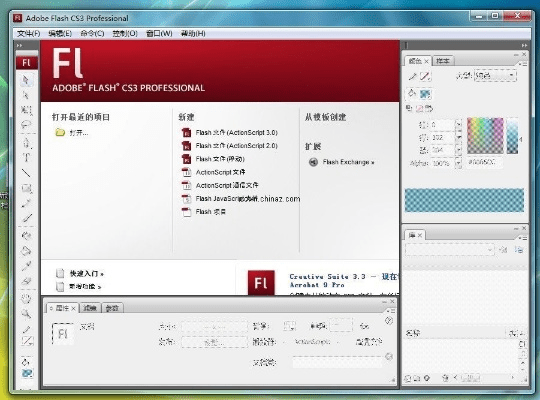Open the Properties panel options menu
The image size is (540, 400).
[x=392, y=310]
